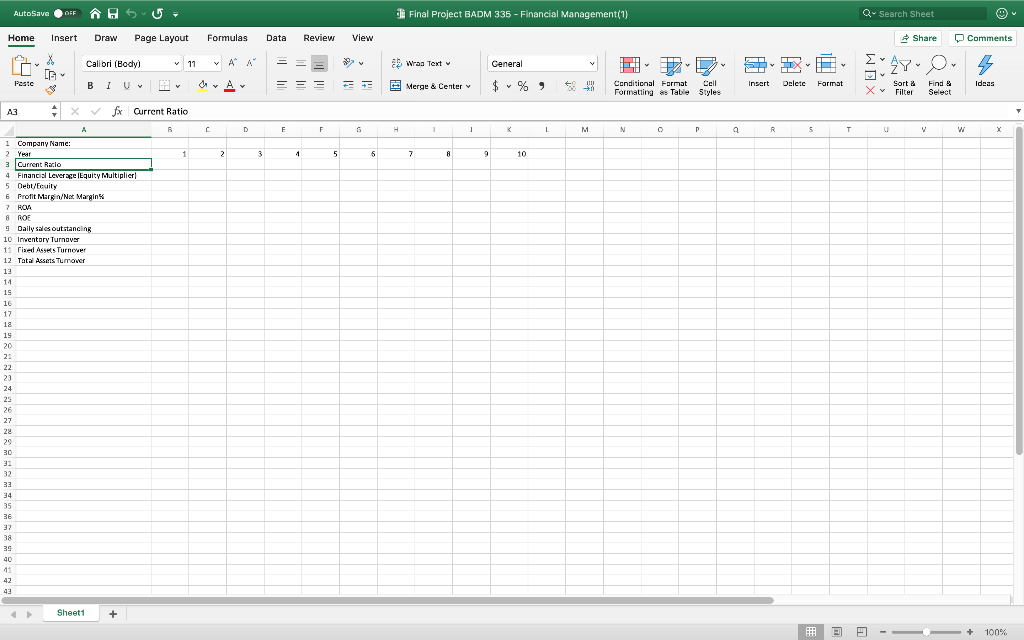This screenshot has height=640, width=1024.
Task: Click the Ideas lightning icon
Action: pyautogui.click(x=985, y=65)
